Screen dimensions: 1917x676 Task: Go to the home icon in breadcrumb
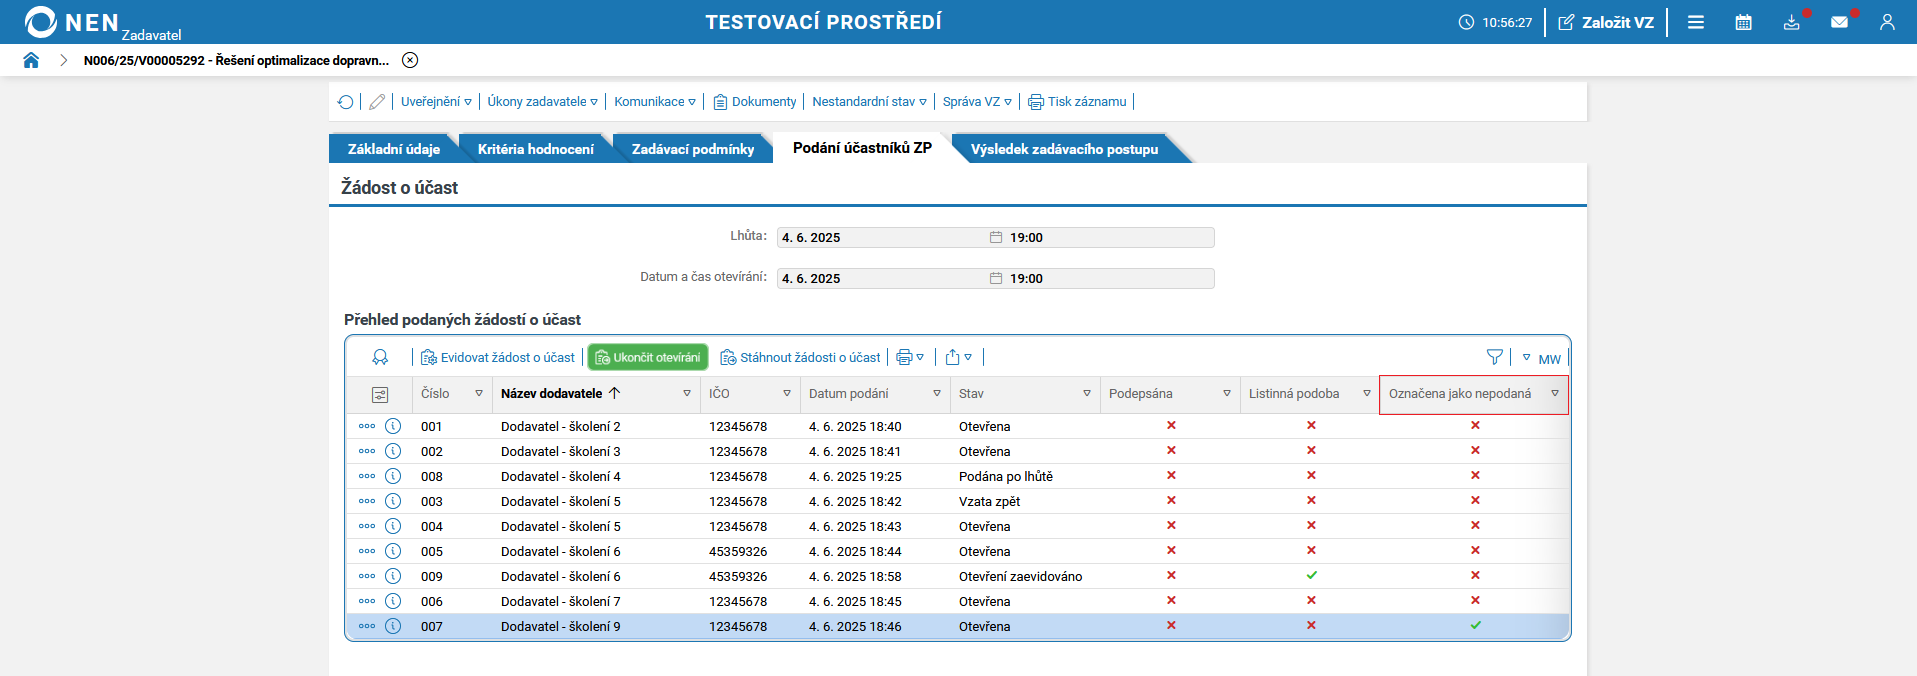click(x=31, y=60)
